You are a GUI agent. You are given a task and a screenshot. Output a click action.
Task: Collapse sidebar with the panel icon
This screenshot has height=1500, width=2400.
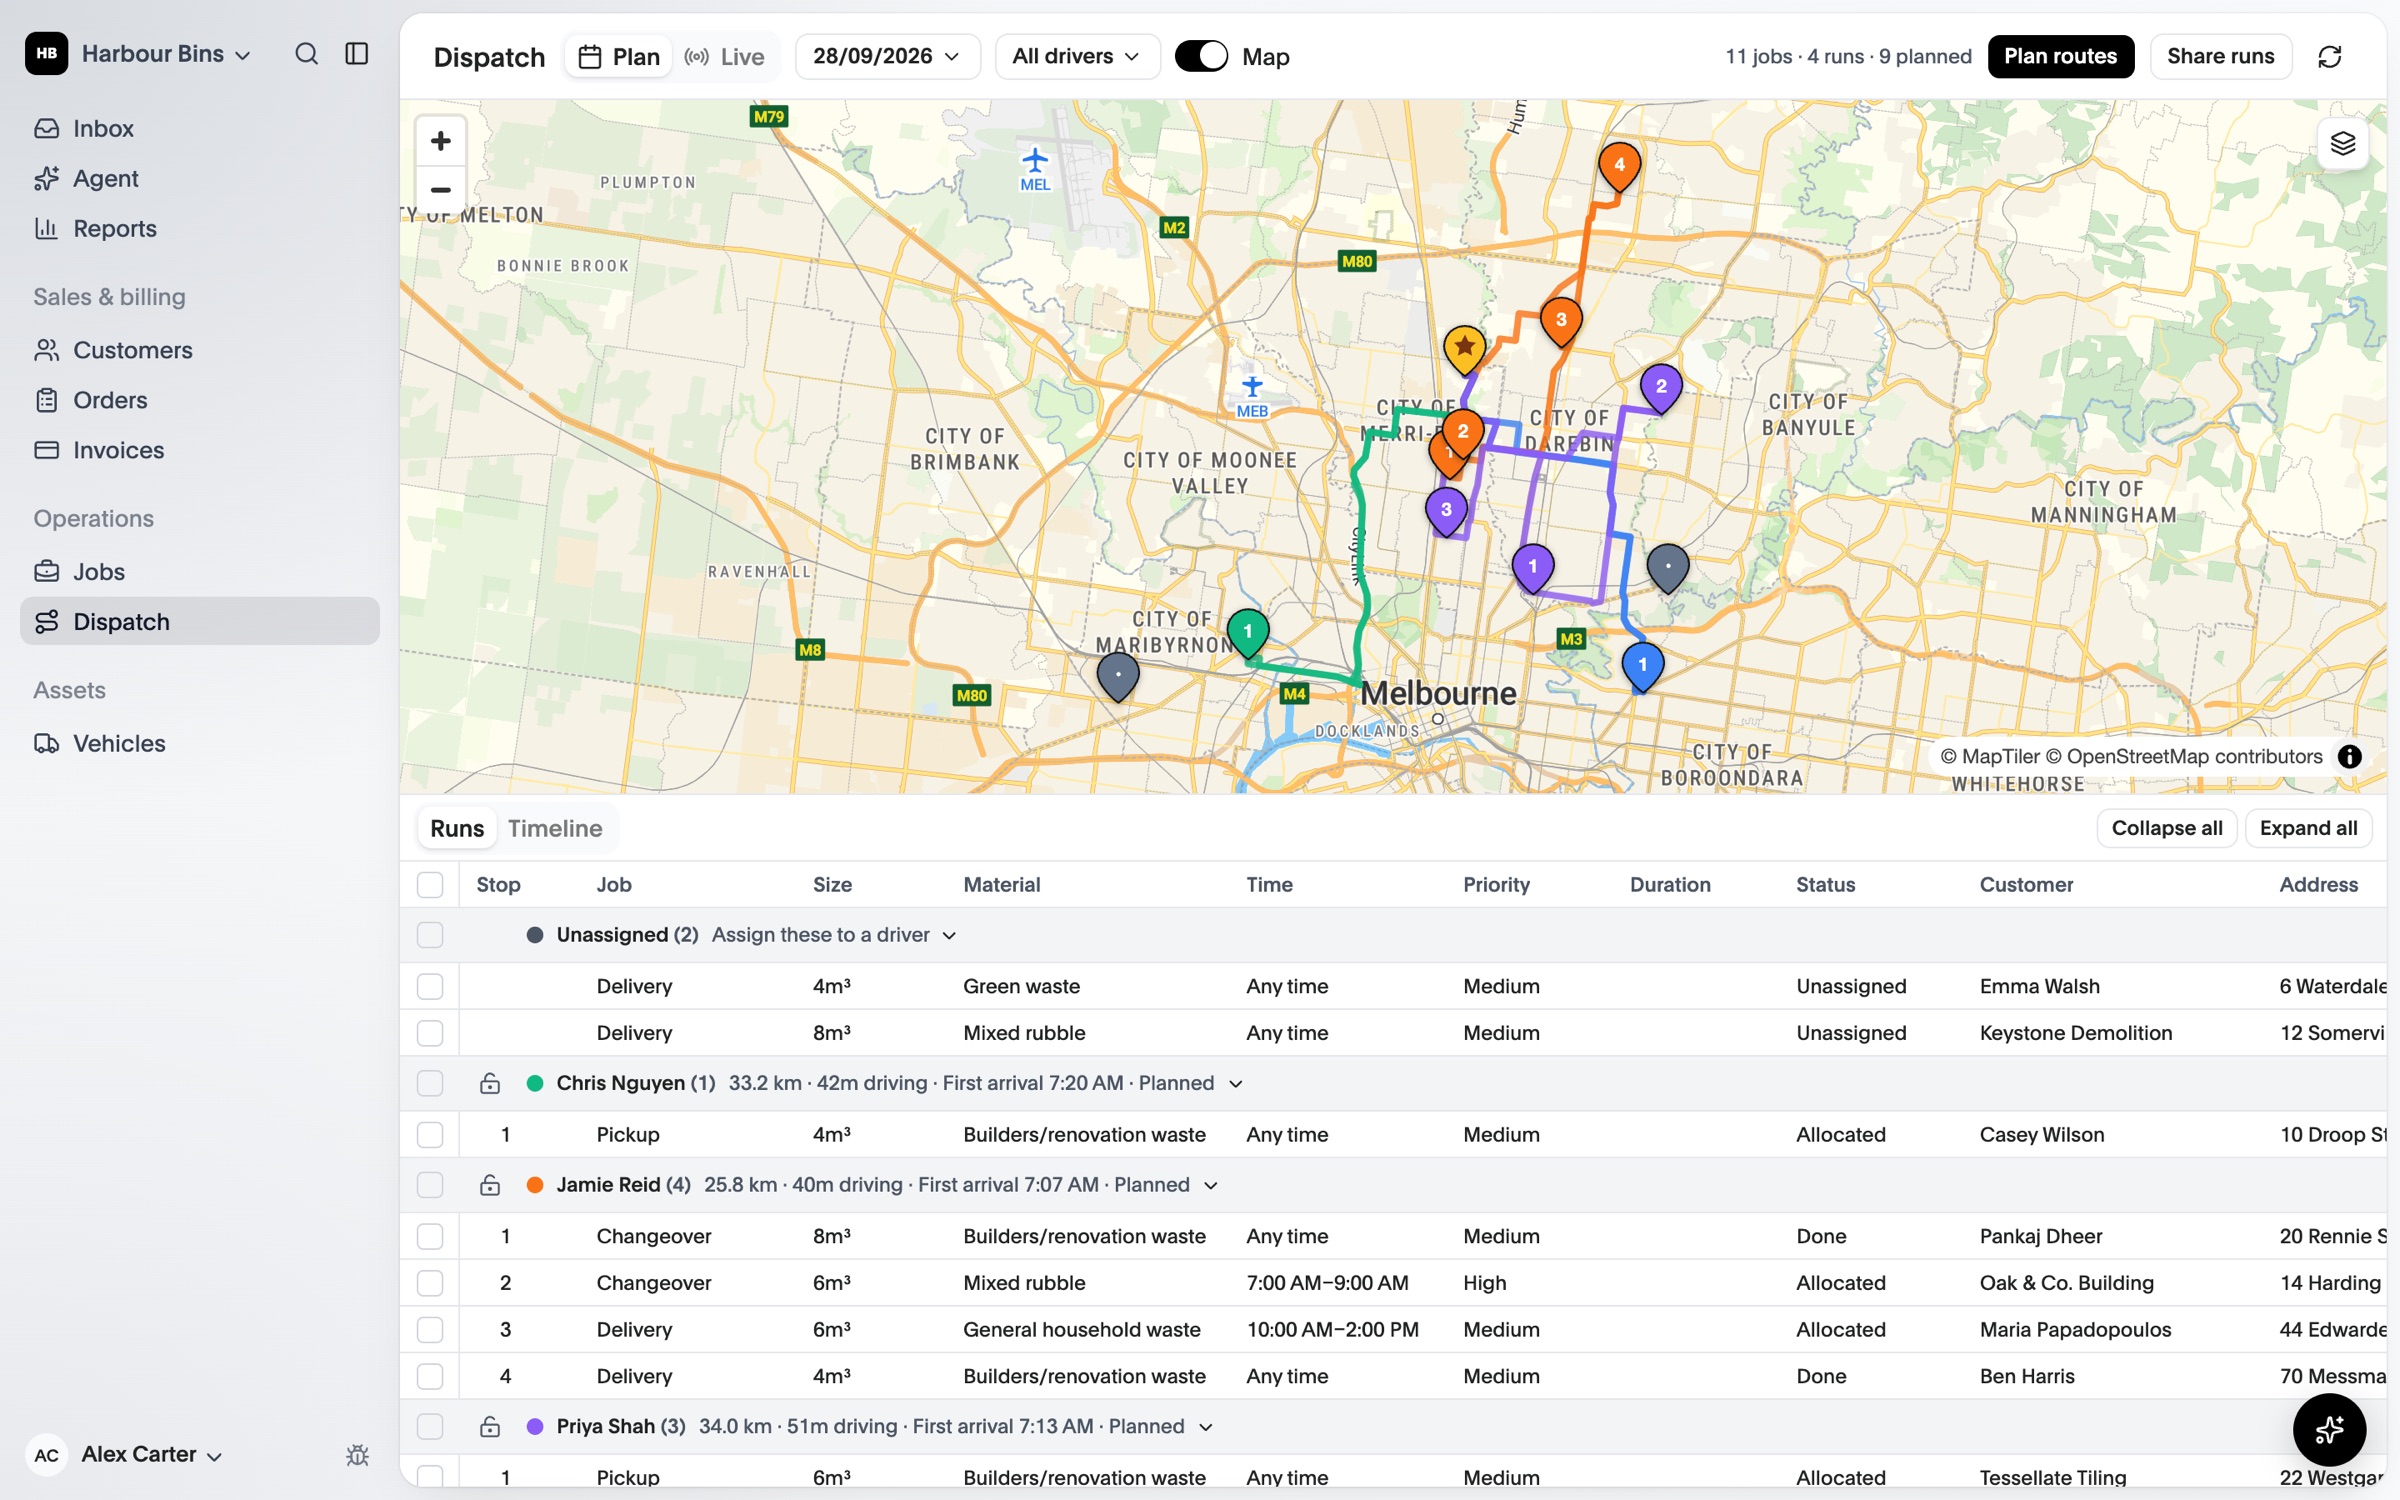[357, 54]
